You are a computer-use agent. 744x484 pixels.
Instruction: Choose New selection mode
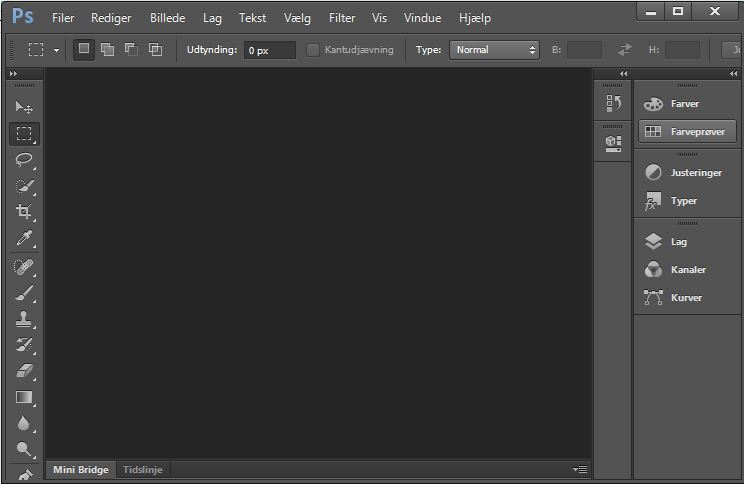click(x=84, y=49)
